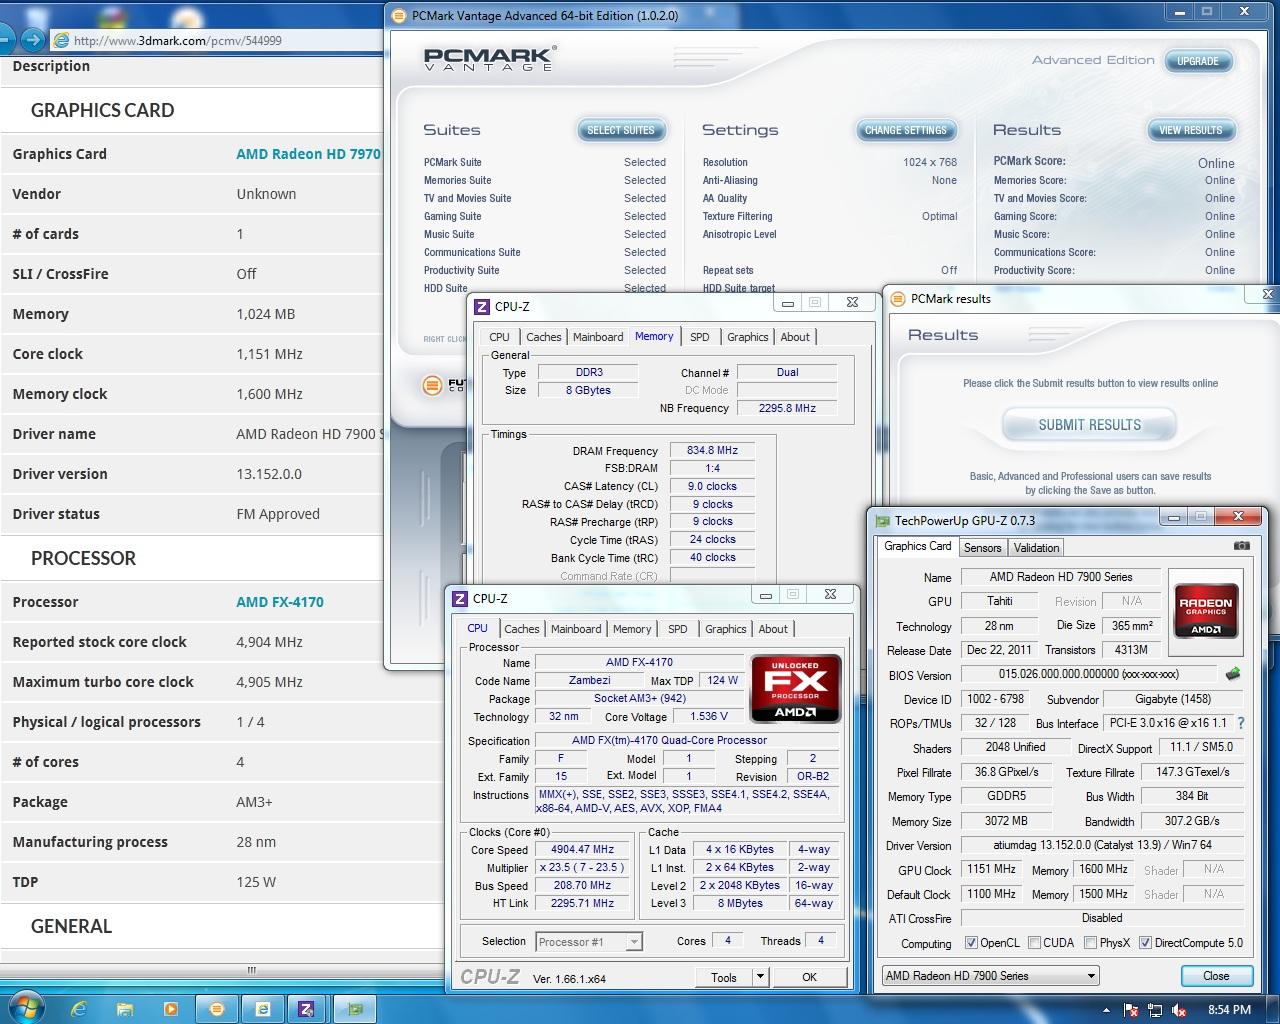Toggle the PhysX checkbox in GPU-Z
The width and height of the screenshot is (1280, 1024).
1090,943
